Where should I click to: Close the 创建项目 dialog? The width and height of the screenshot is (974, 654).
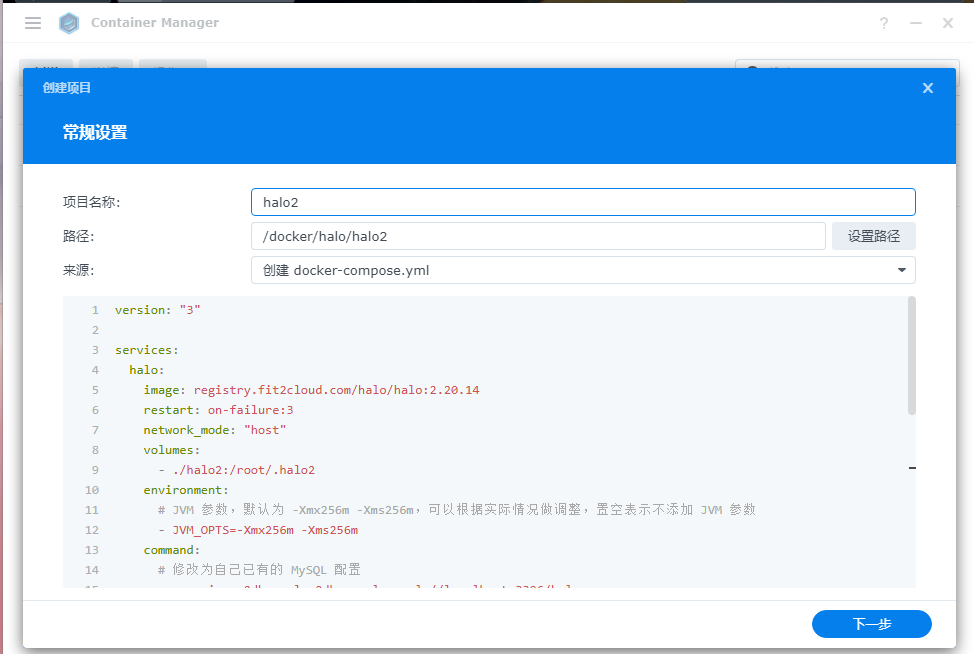coord(927,88)
